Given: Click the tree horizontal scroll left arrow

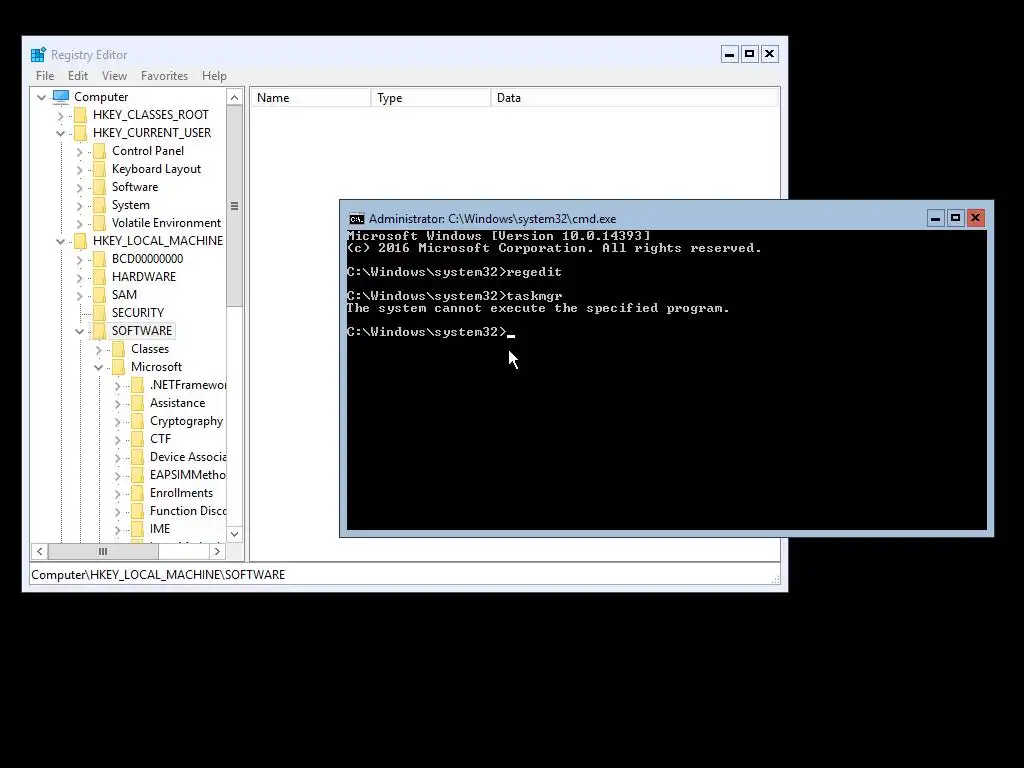Looking at the screenshot, I should click(40, 552).
